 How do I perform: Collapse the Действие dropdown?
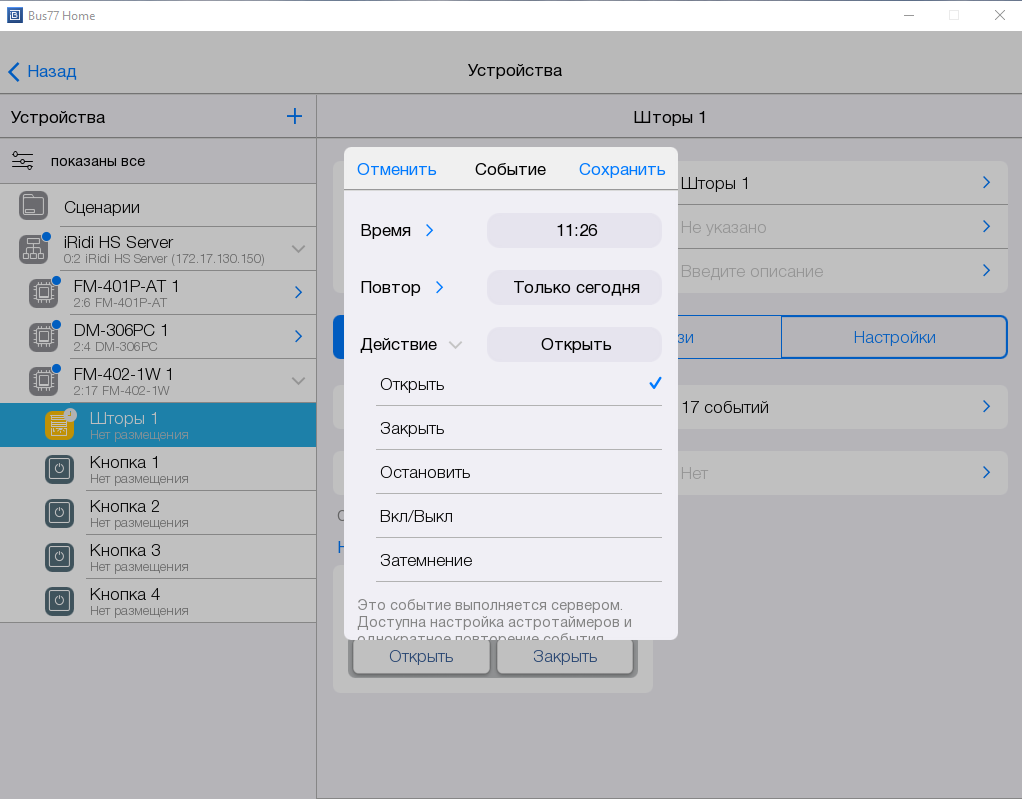(455, 345)
